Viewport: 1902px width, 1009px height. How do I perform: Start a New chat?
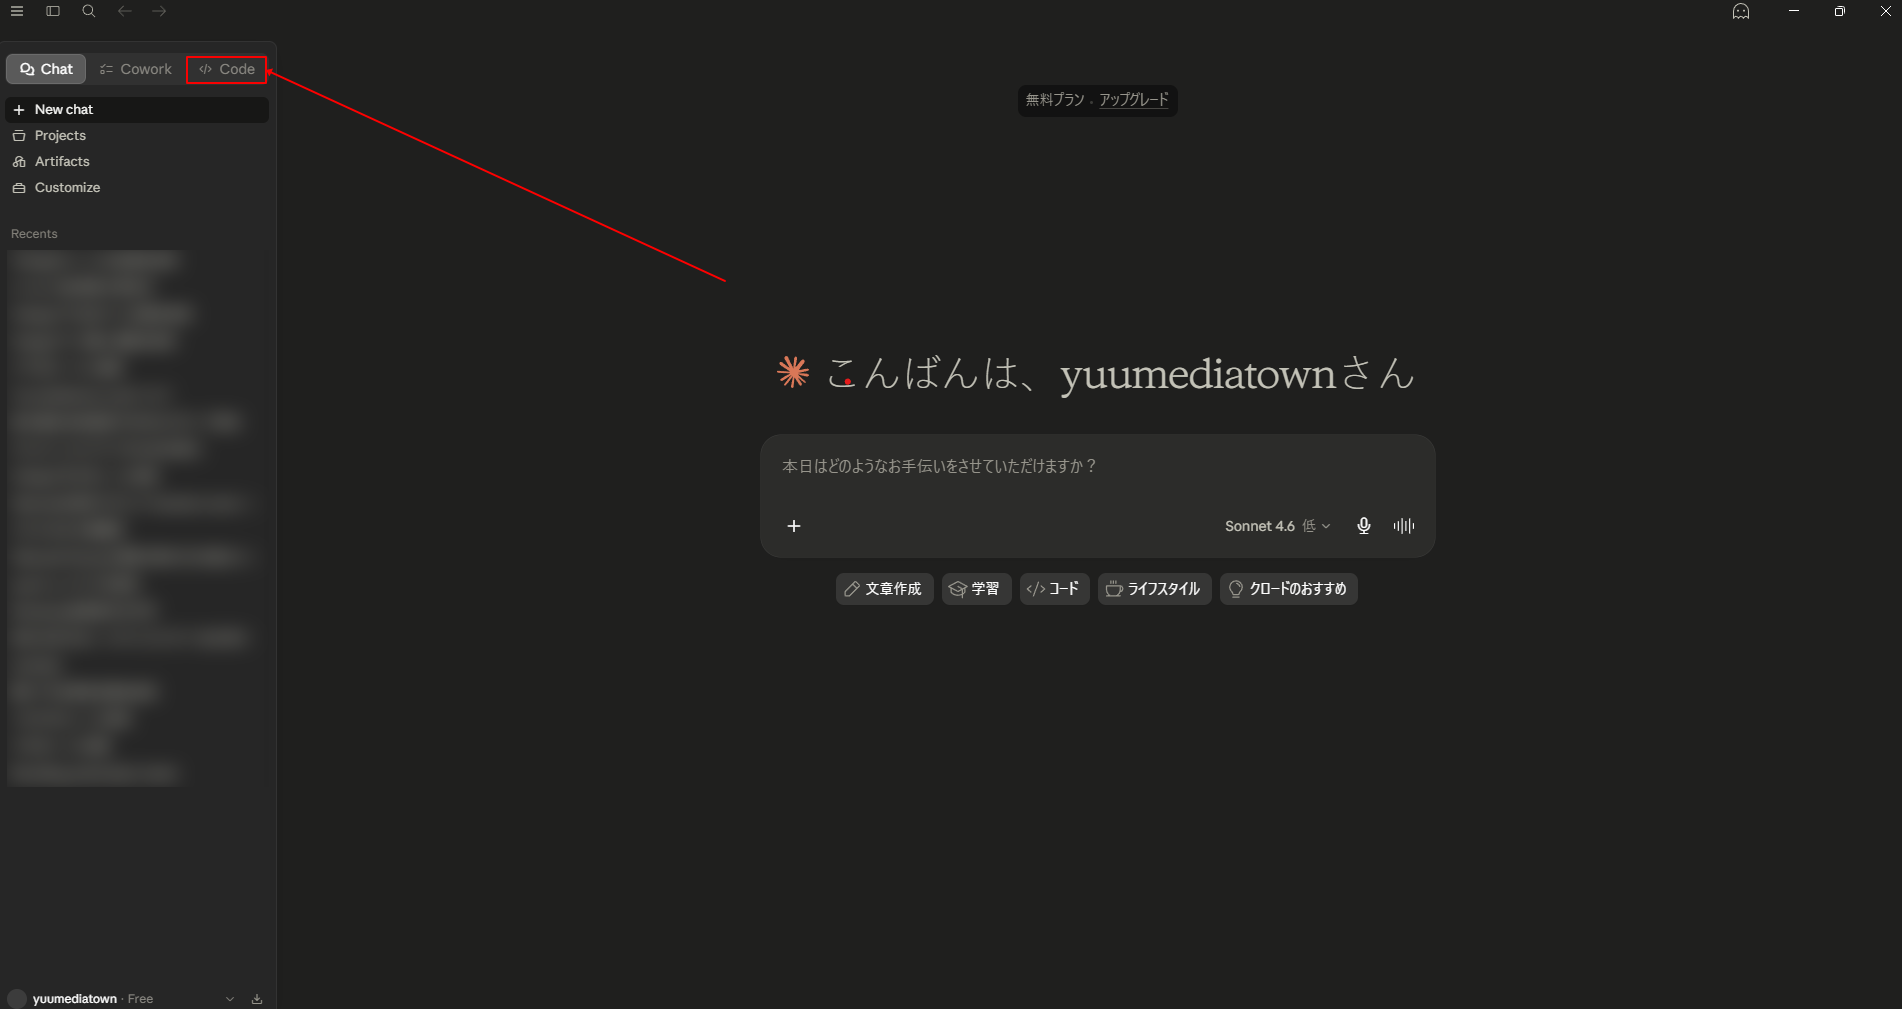click(x=137, y=109)
